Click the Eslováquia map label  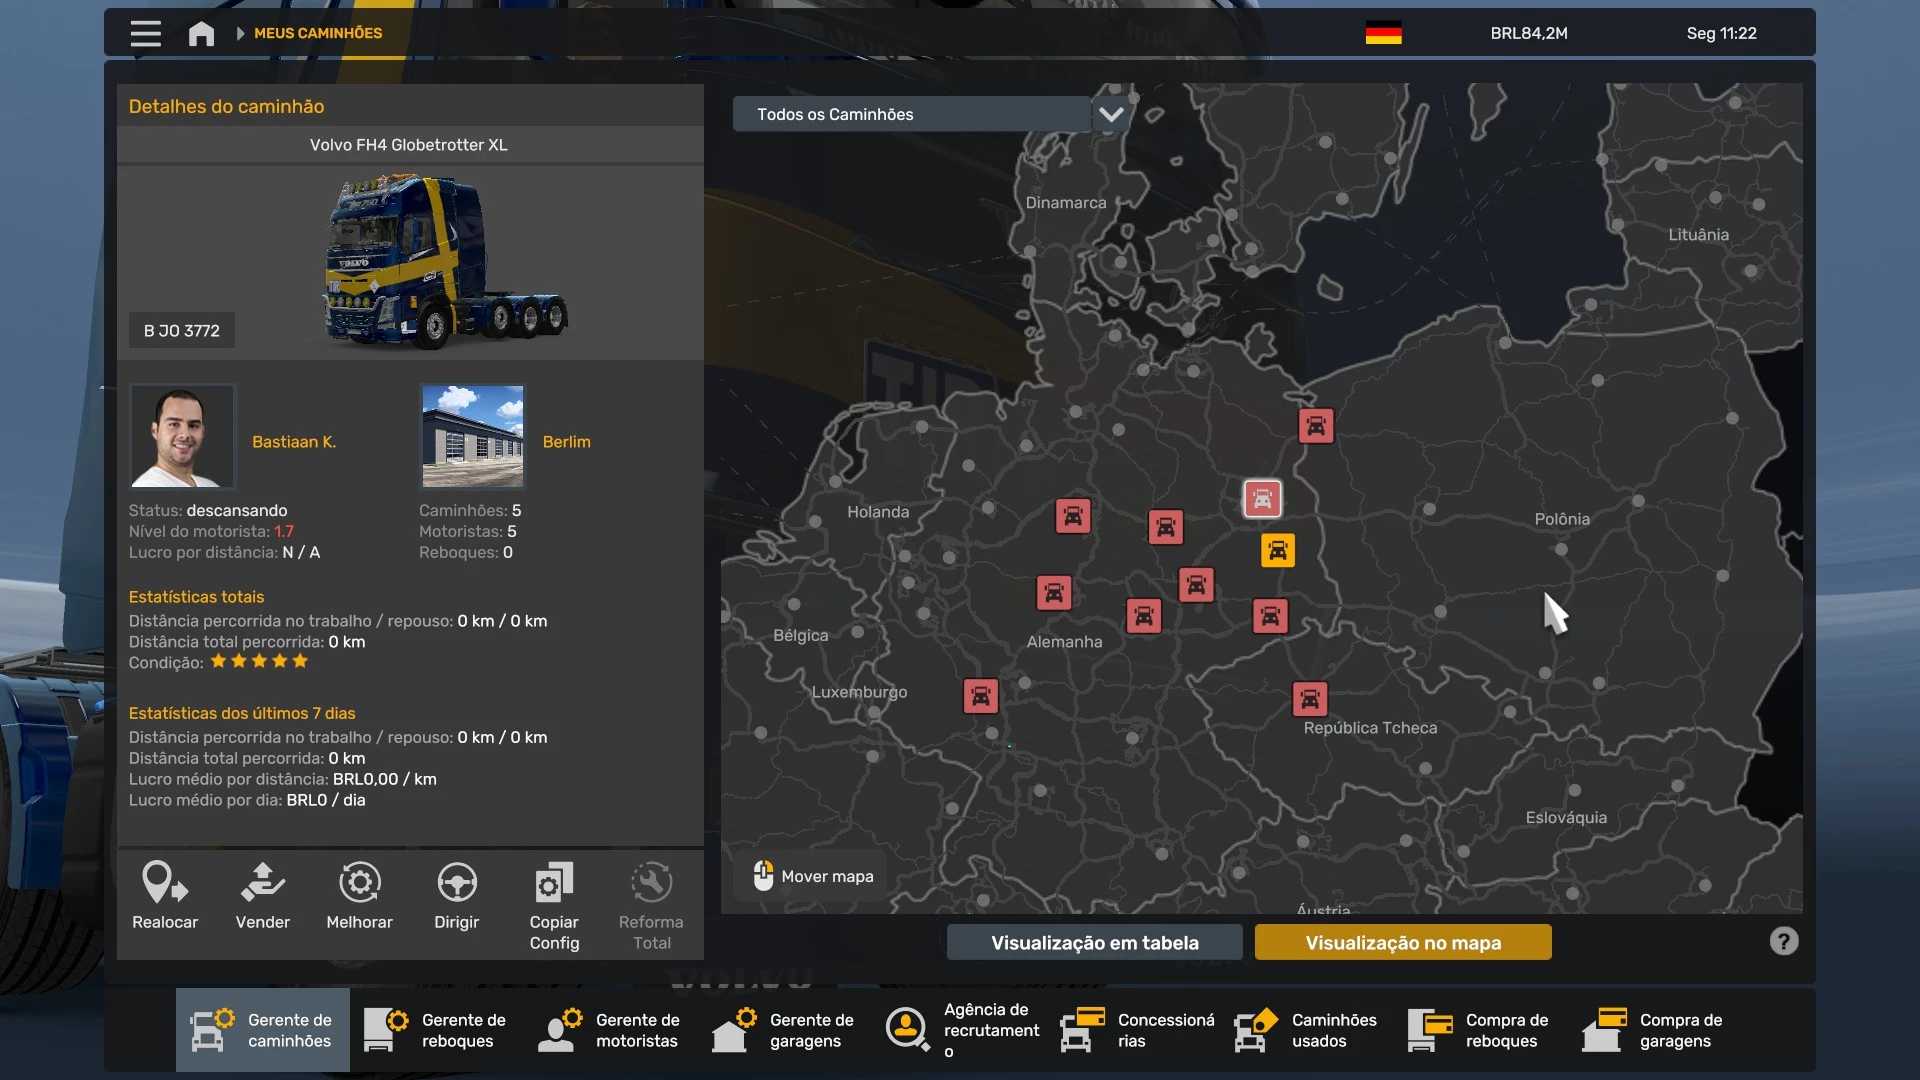(1566, 818)
